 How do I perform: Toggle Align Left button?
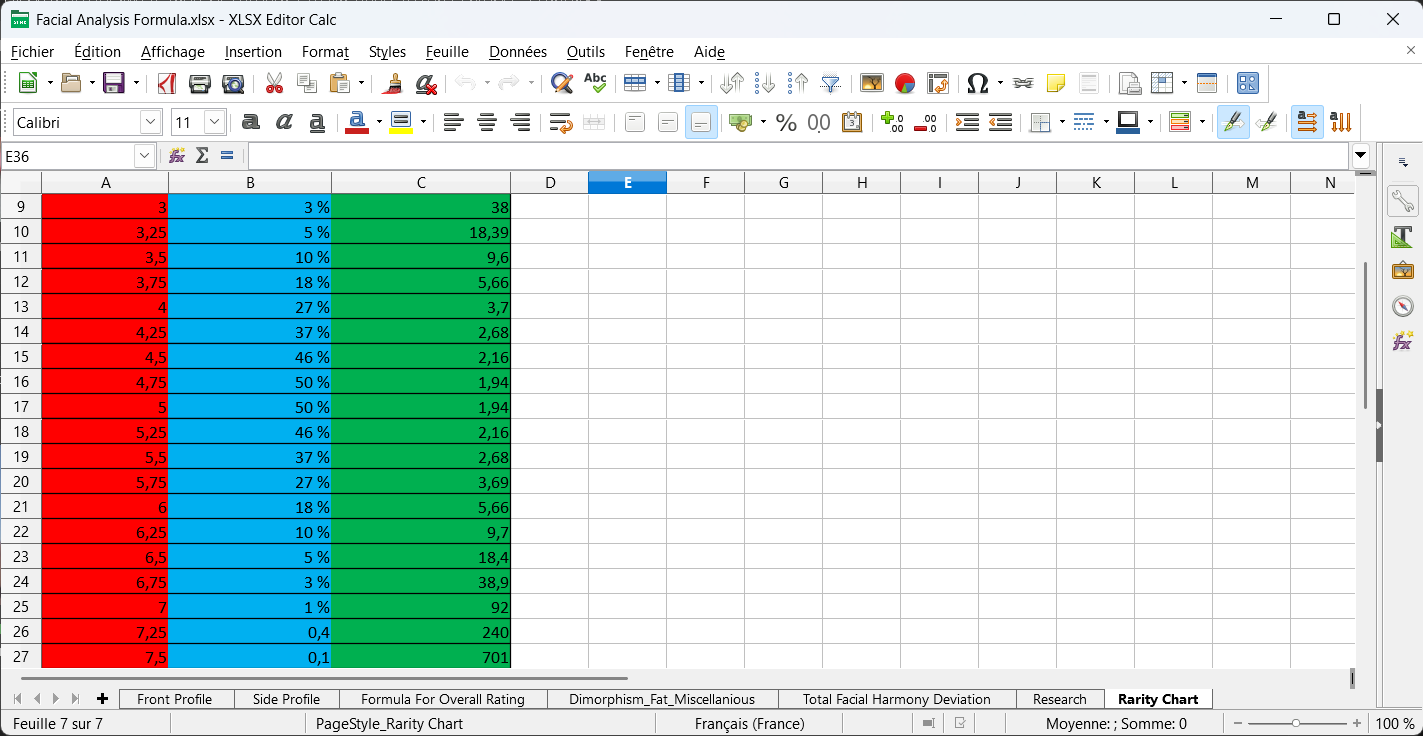(454, 122)
